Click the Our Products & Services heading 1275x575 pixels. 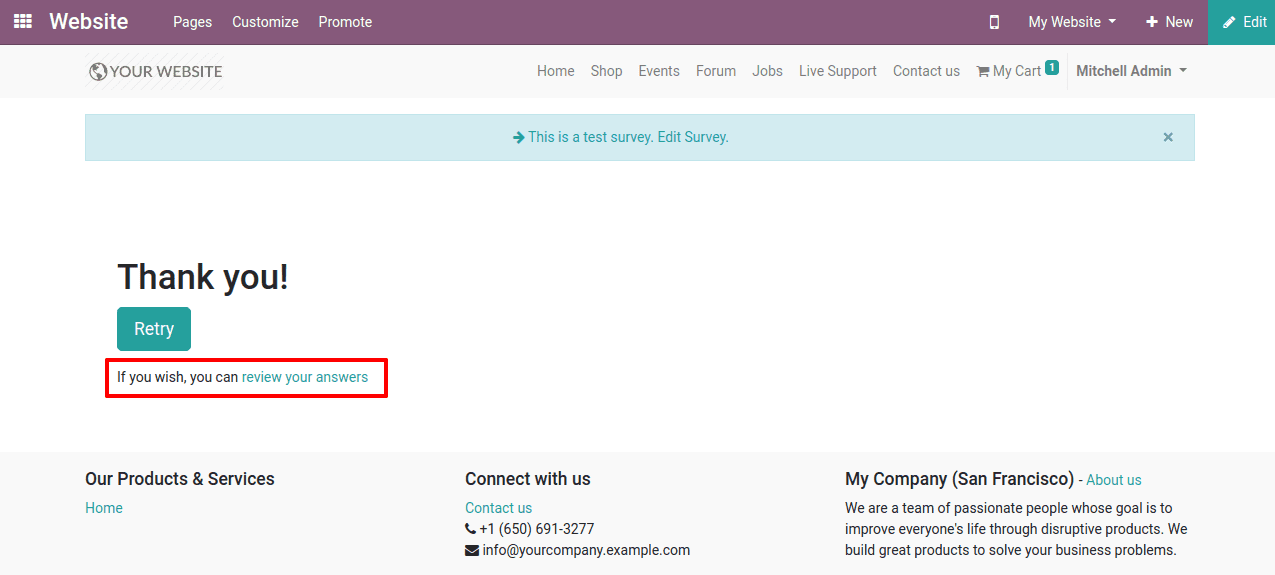[180, 479]
